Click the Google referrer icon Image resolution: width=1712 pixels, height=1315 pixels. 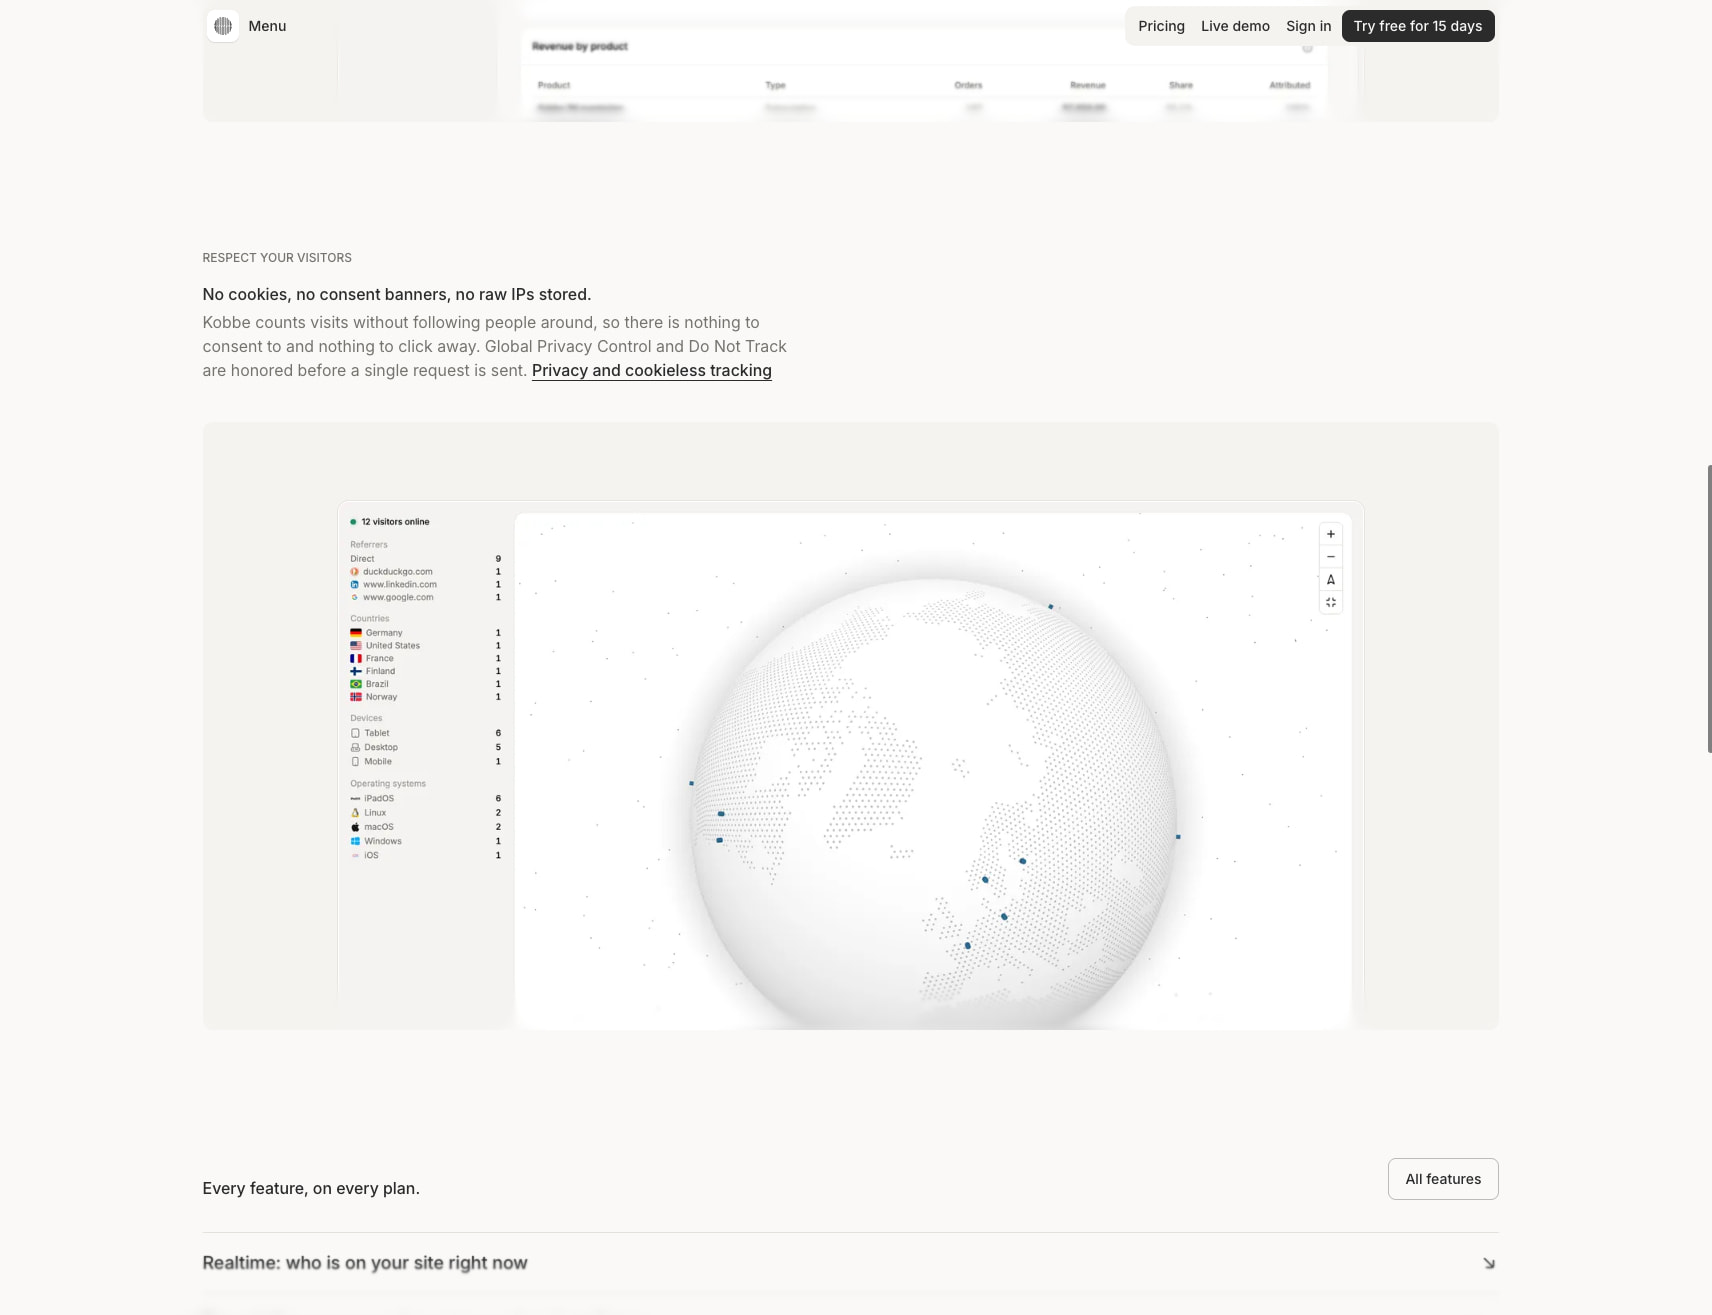(x=354, y=598)
